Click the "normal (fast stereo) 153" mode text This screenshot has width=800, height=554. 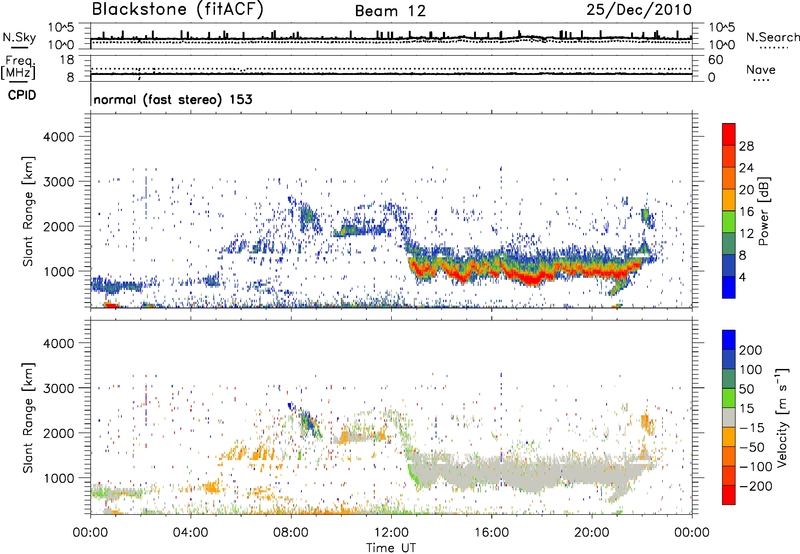coord(173,100)
